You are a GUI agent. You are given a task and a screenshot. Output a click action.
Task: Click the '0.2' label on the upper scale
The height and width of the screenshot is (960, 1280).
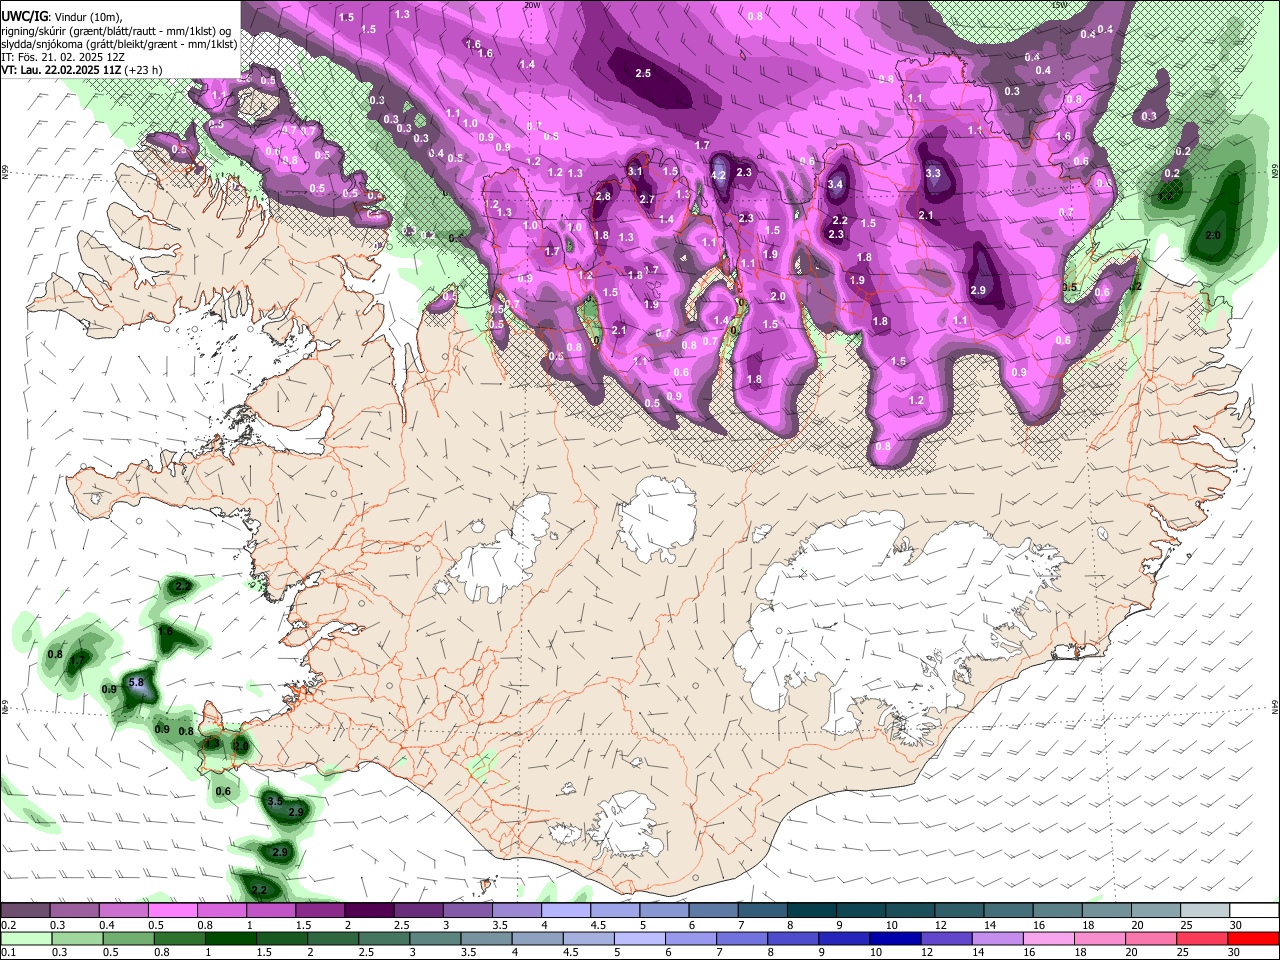tap(7, 925)
